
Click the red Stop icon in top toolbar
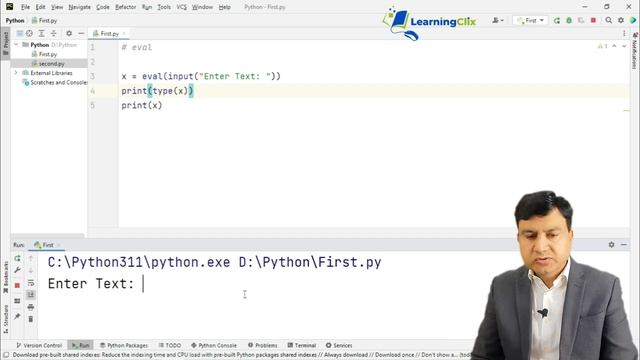593,20
